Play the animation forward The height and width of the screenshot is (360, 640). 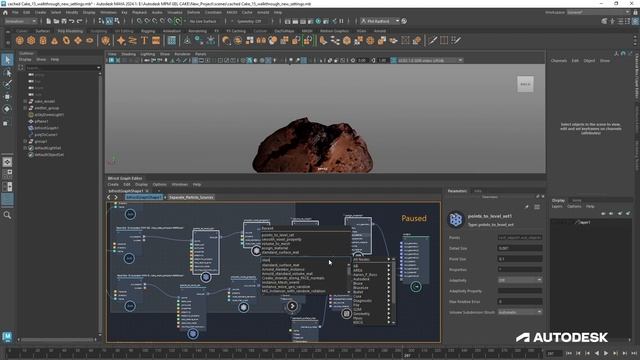pyautogui.click(x=606, y=353)
